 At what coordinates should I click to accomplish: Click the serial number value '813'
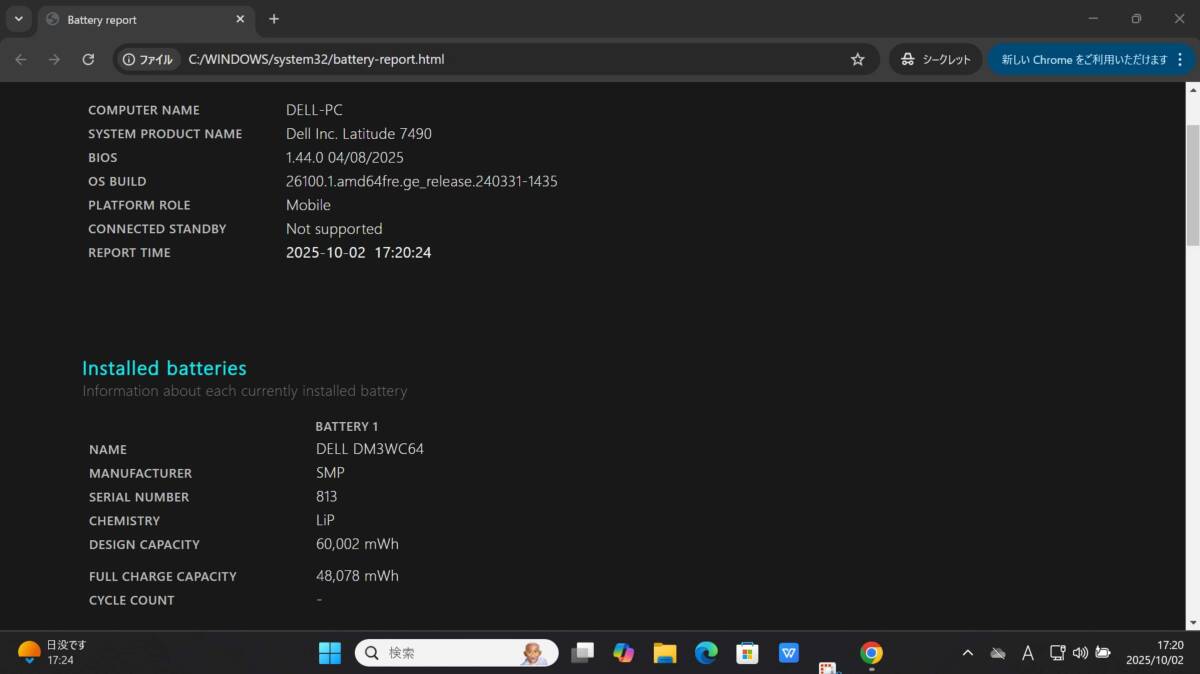(327, 496)
